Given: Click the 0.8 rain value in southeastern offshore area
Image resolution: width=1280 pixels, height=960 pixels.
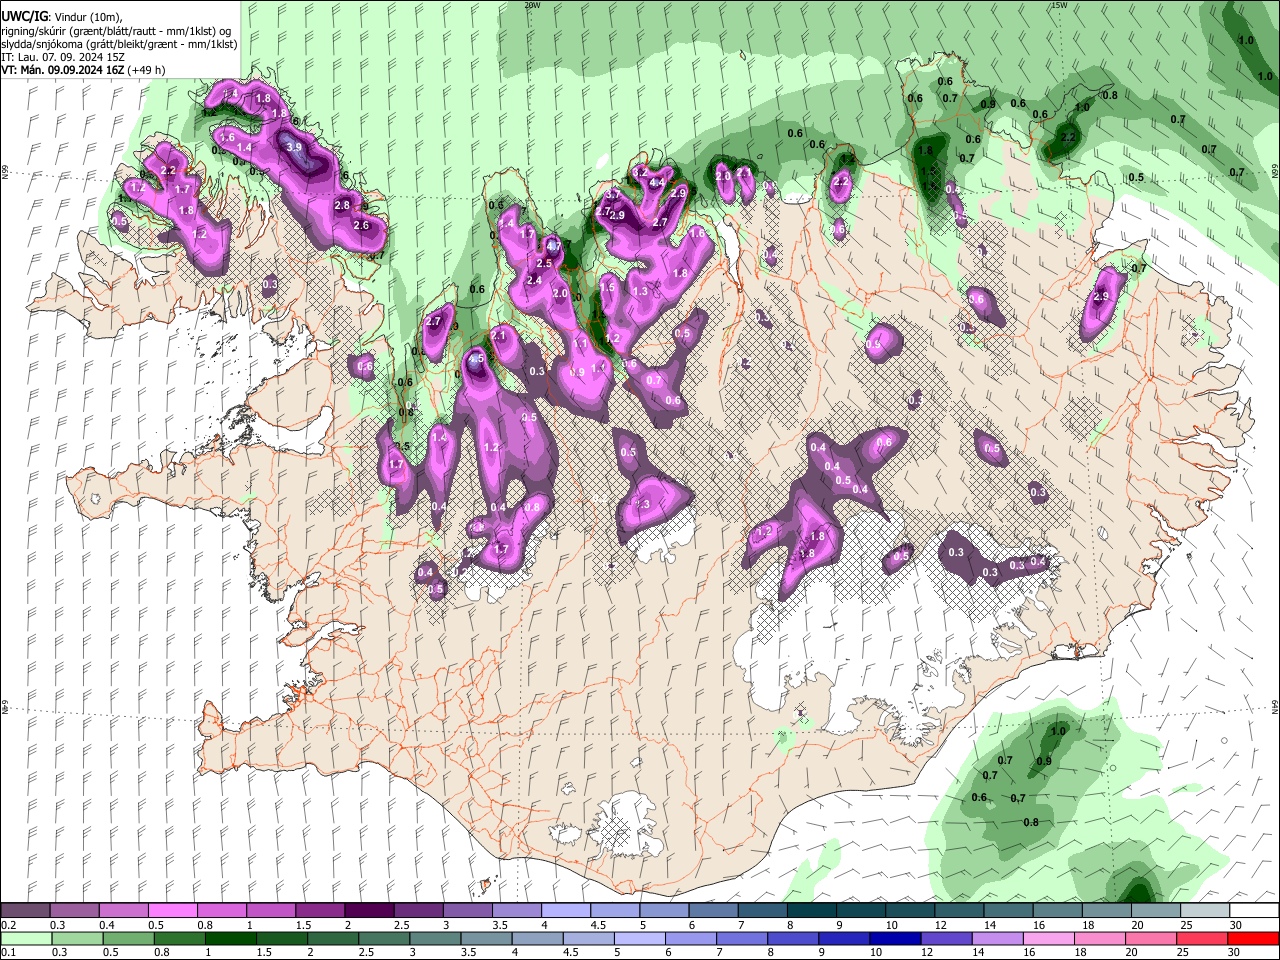Looking at the screenshot, I should [1032, 822].
